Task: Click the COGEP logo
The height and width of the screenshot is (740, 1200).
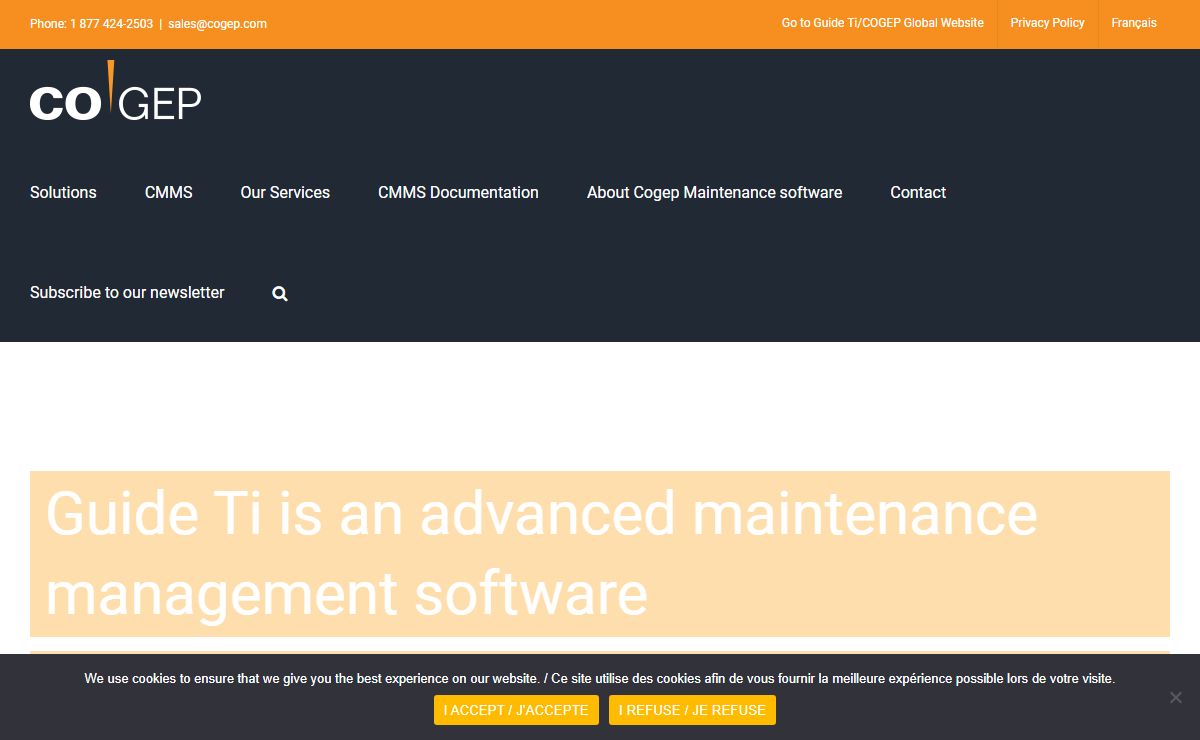Action: coord(116,91)
